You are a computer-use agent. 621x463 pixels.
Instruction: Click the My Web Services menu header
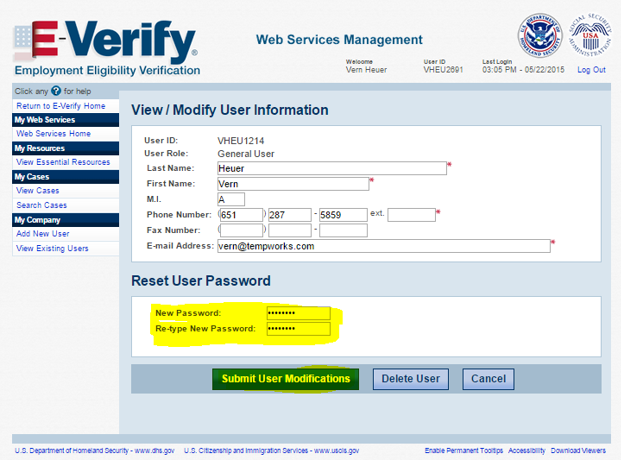[66, 120]
